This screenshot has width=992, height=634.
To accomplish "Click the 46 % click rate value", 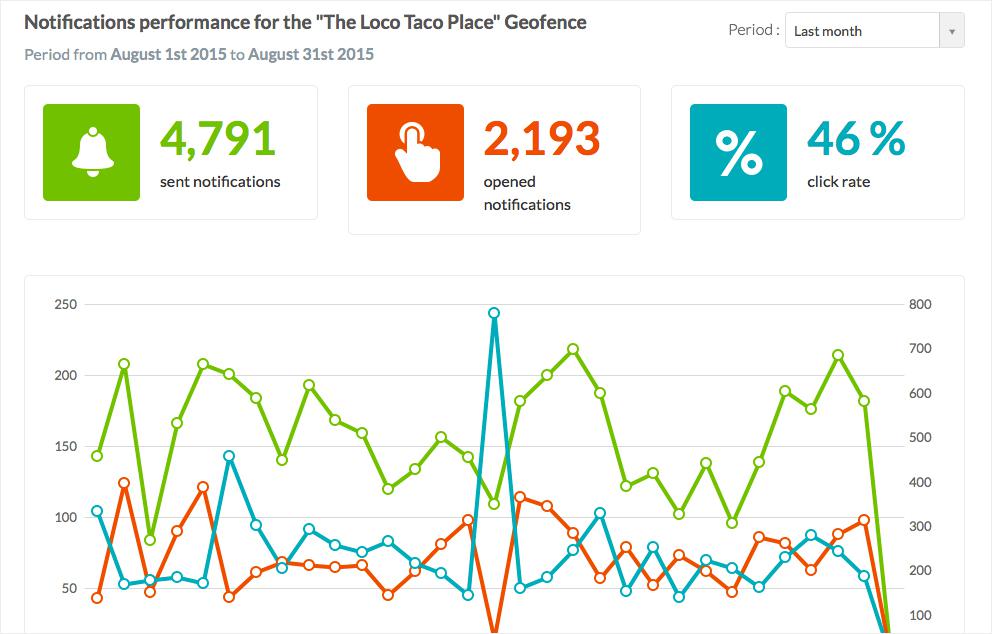I will (856, 138).
